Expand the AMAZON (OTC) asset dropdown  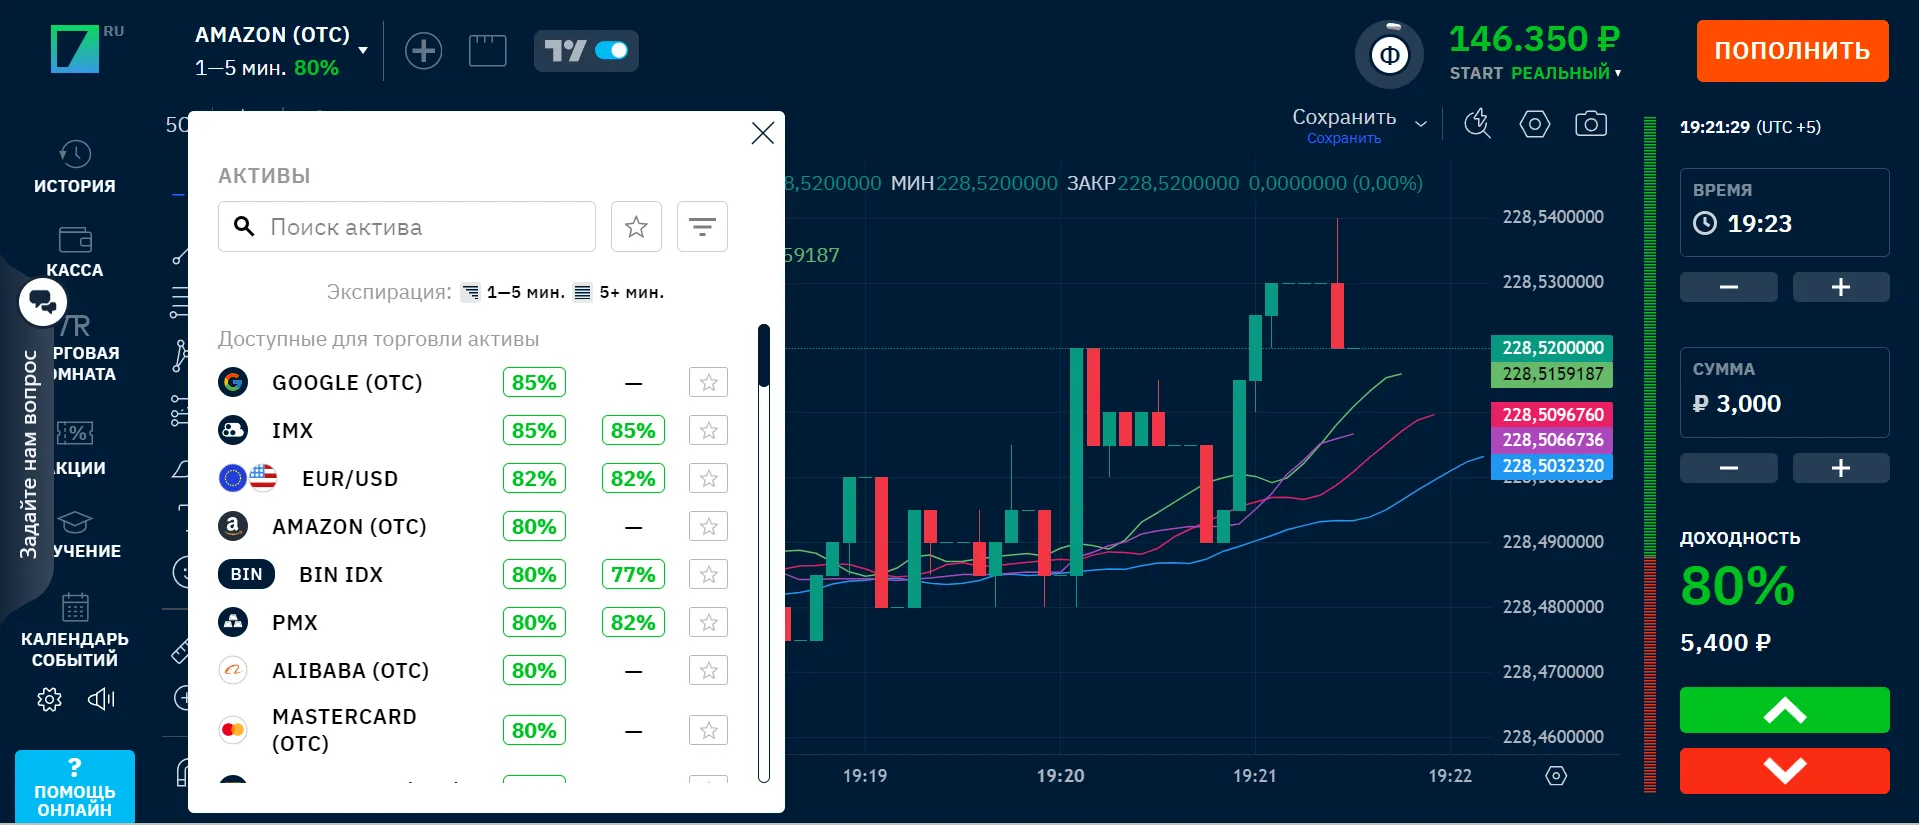[362, 50]
